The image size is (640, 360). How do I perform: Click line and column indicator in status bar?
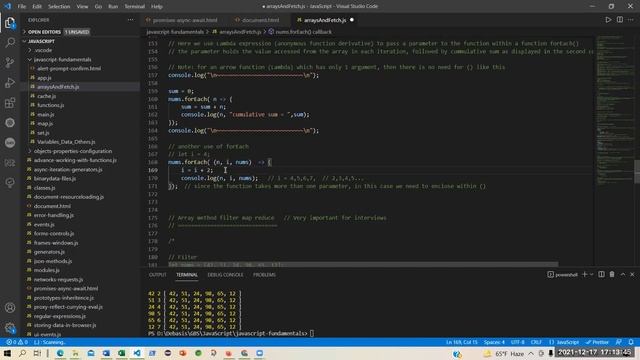(462, 342)
